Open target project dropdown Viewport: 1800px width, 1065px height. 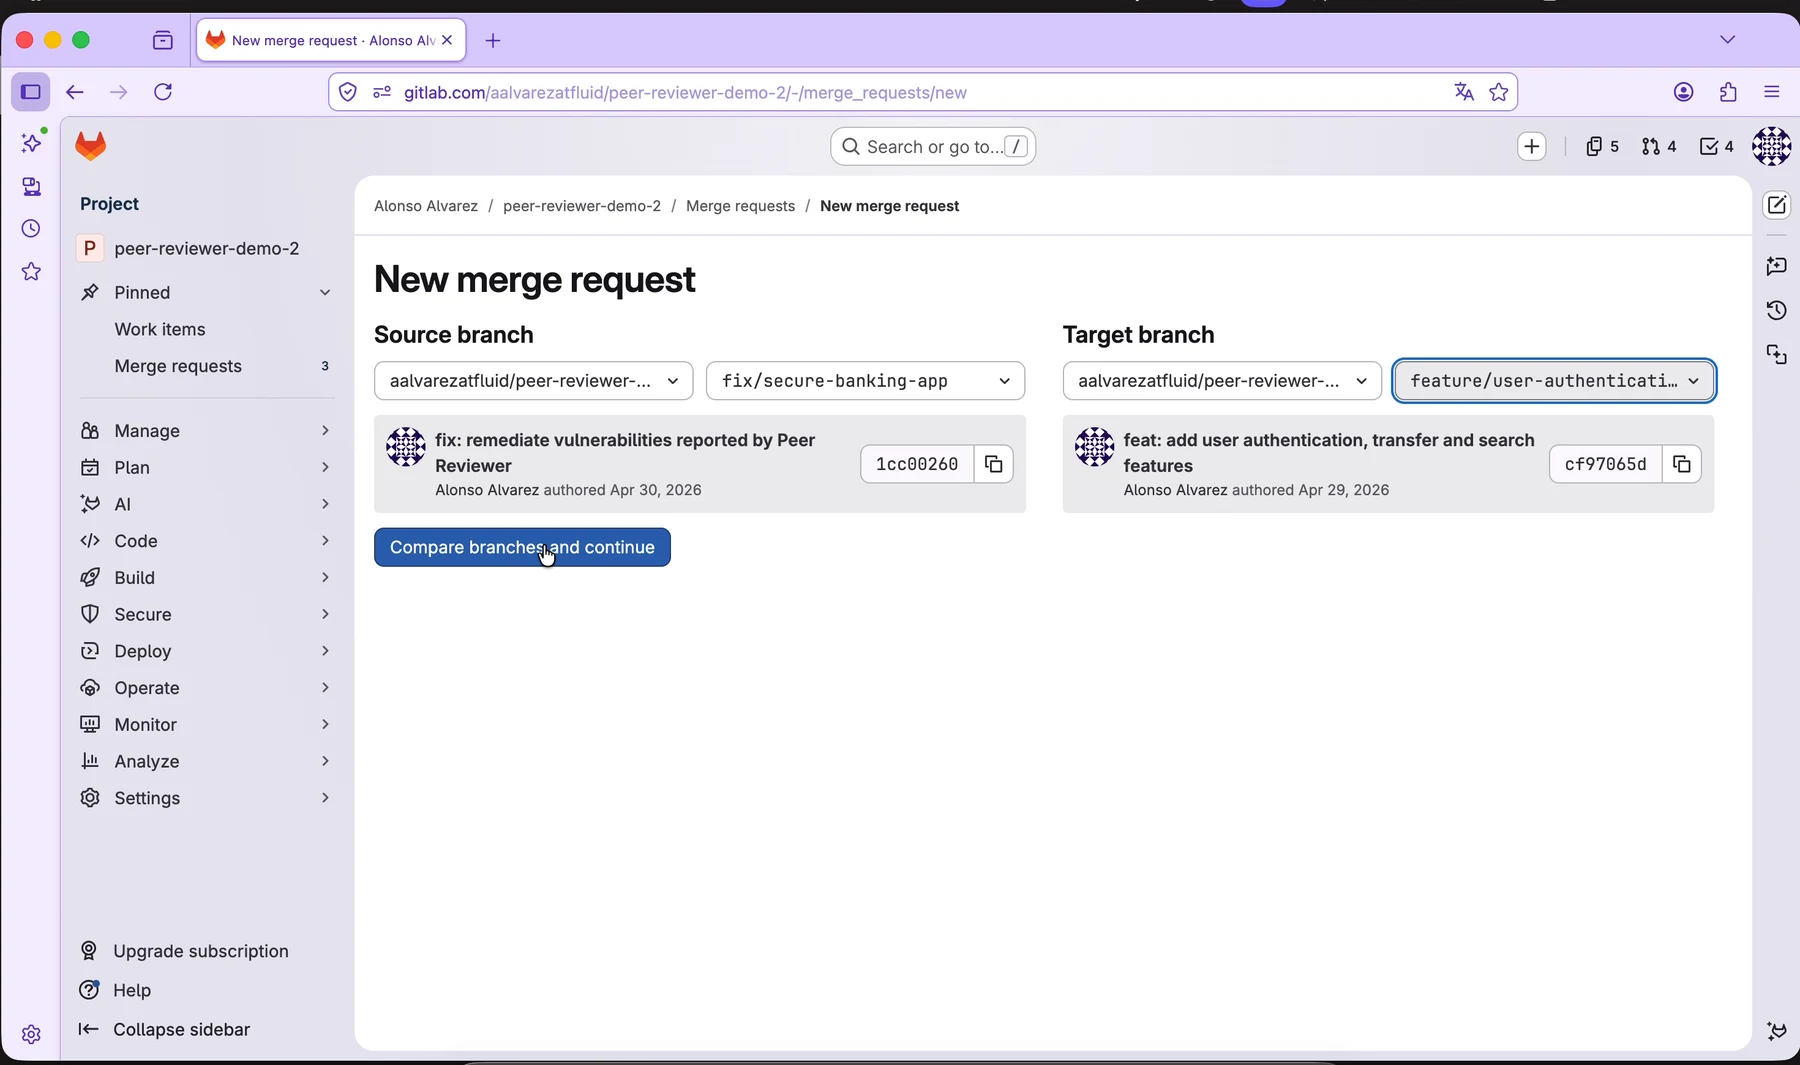pyautogui.click(x=1222, y=381)
